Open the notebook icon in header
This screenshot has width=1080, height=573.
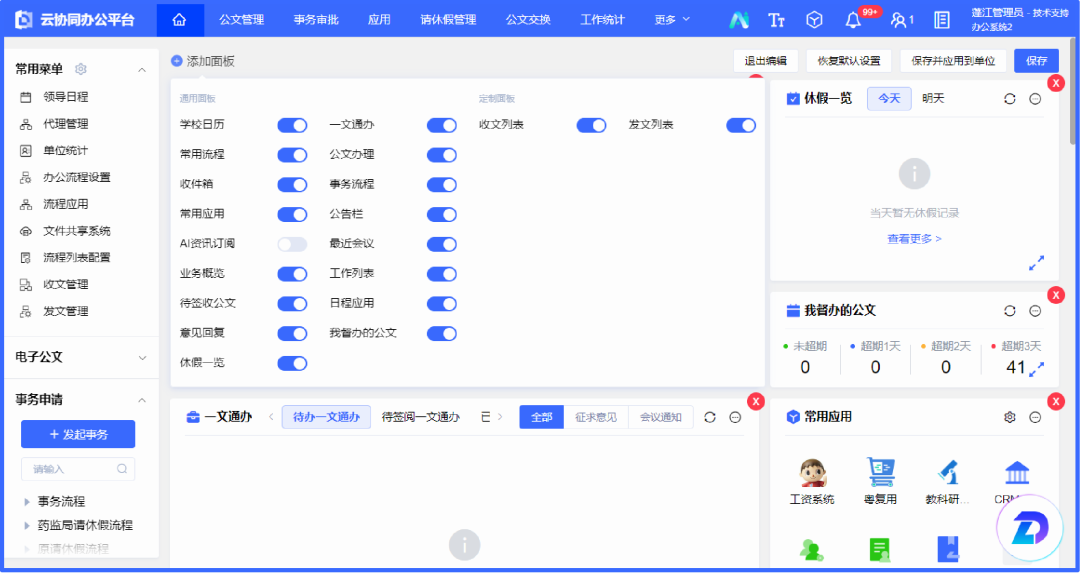(x=942, y=20)
